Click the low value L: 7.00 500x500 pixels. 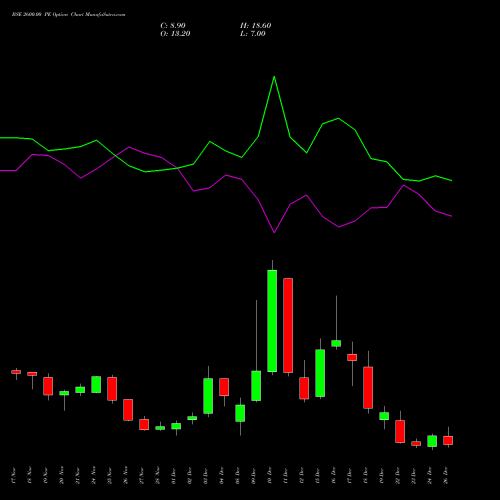pyautogui.click(x=253, y=34)
